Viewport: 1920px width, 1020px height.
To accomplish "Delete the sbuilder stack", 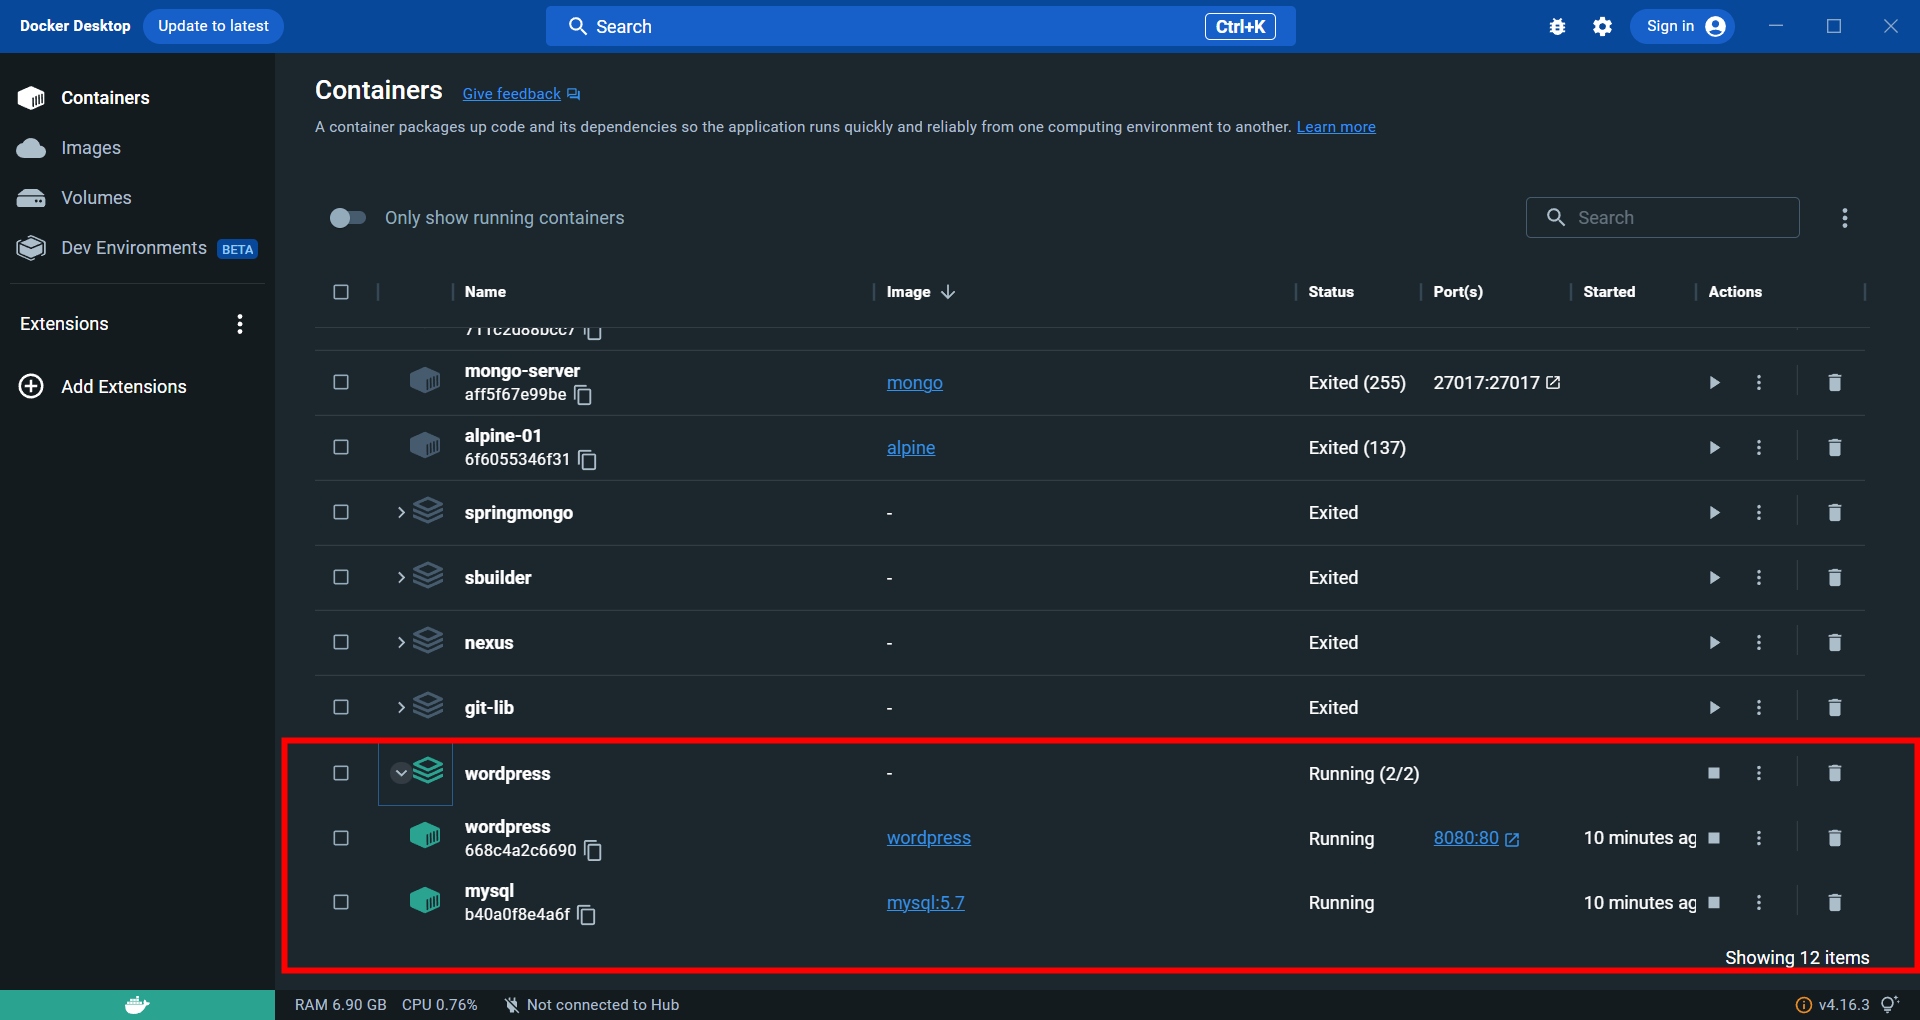I will [x=1834, y=578].
